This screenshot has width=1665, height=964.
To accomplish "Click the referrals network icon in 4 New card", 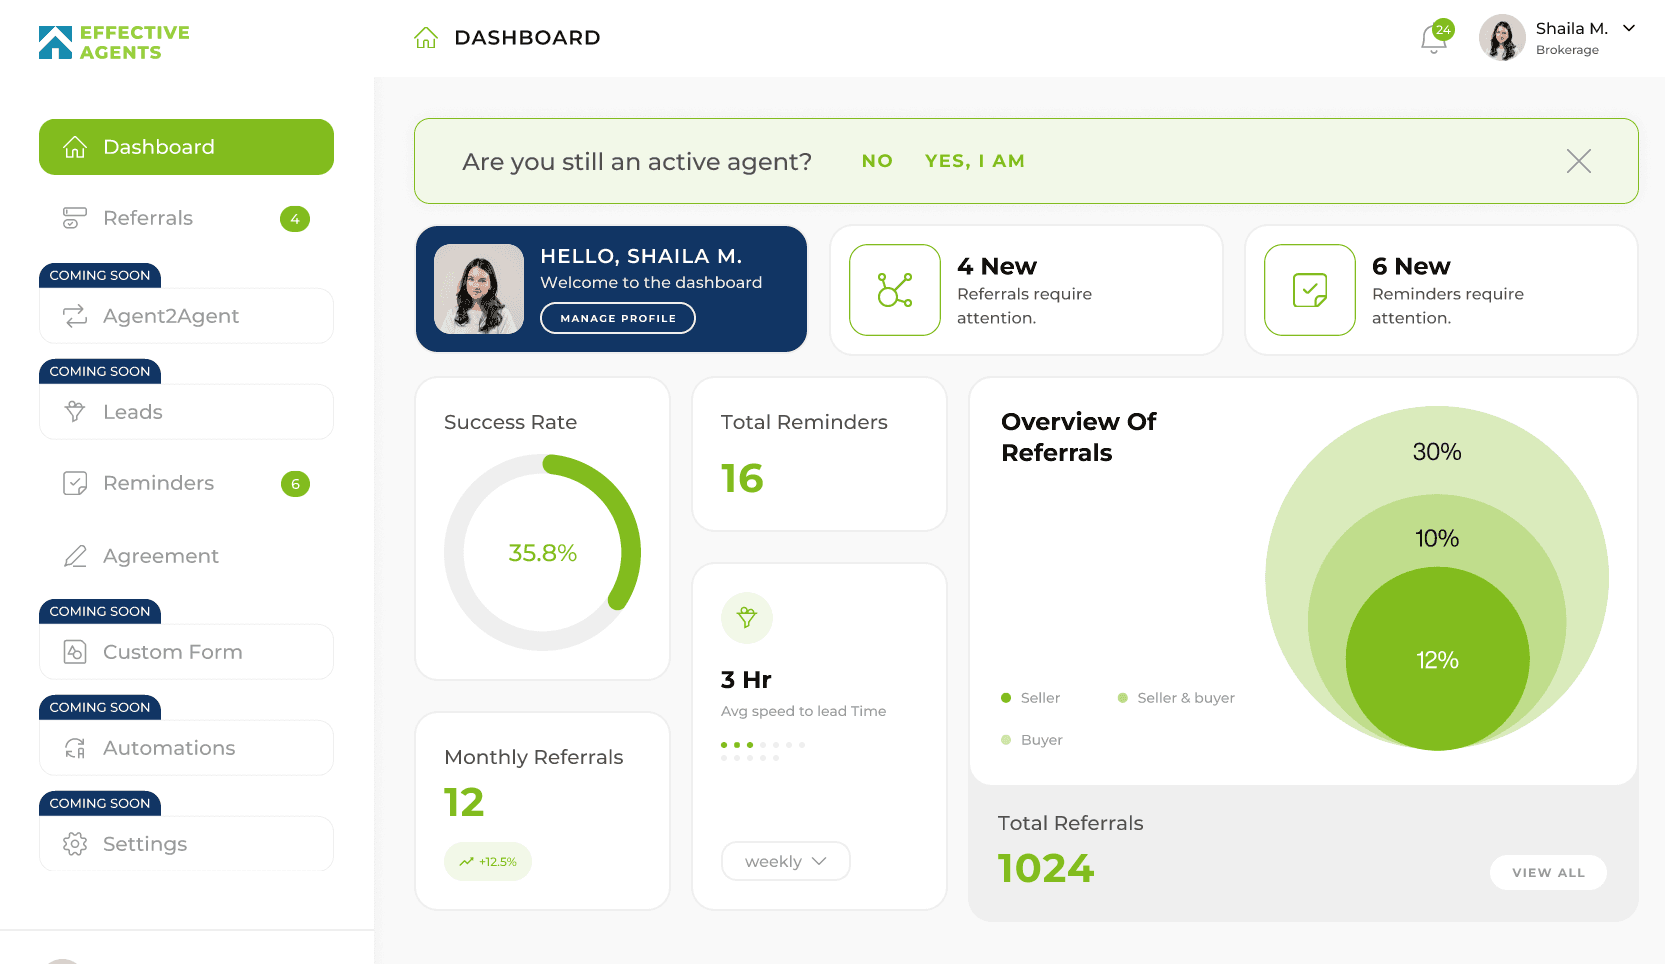I will (x=894, y=290).
